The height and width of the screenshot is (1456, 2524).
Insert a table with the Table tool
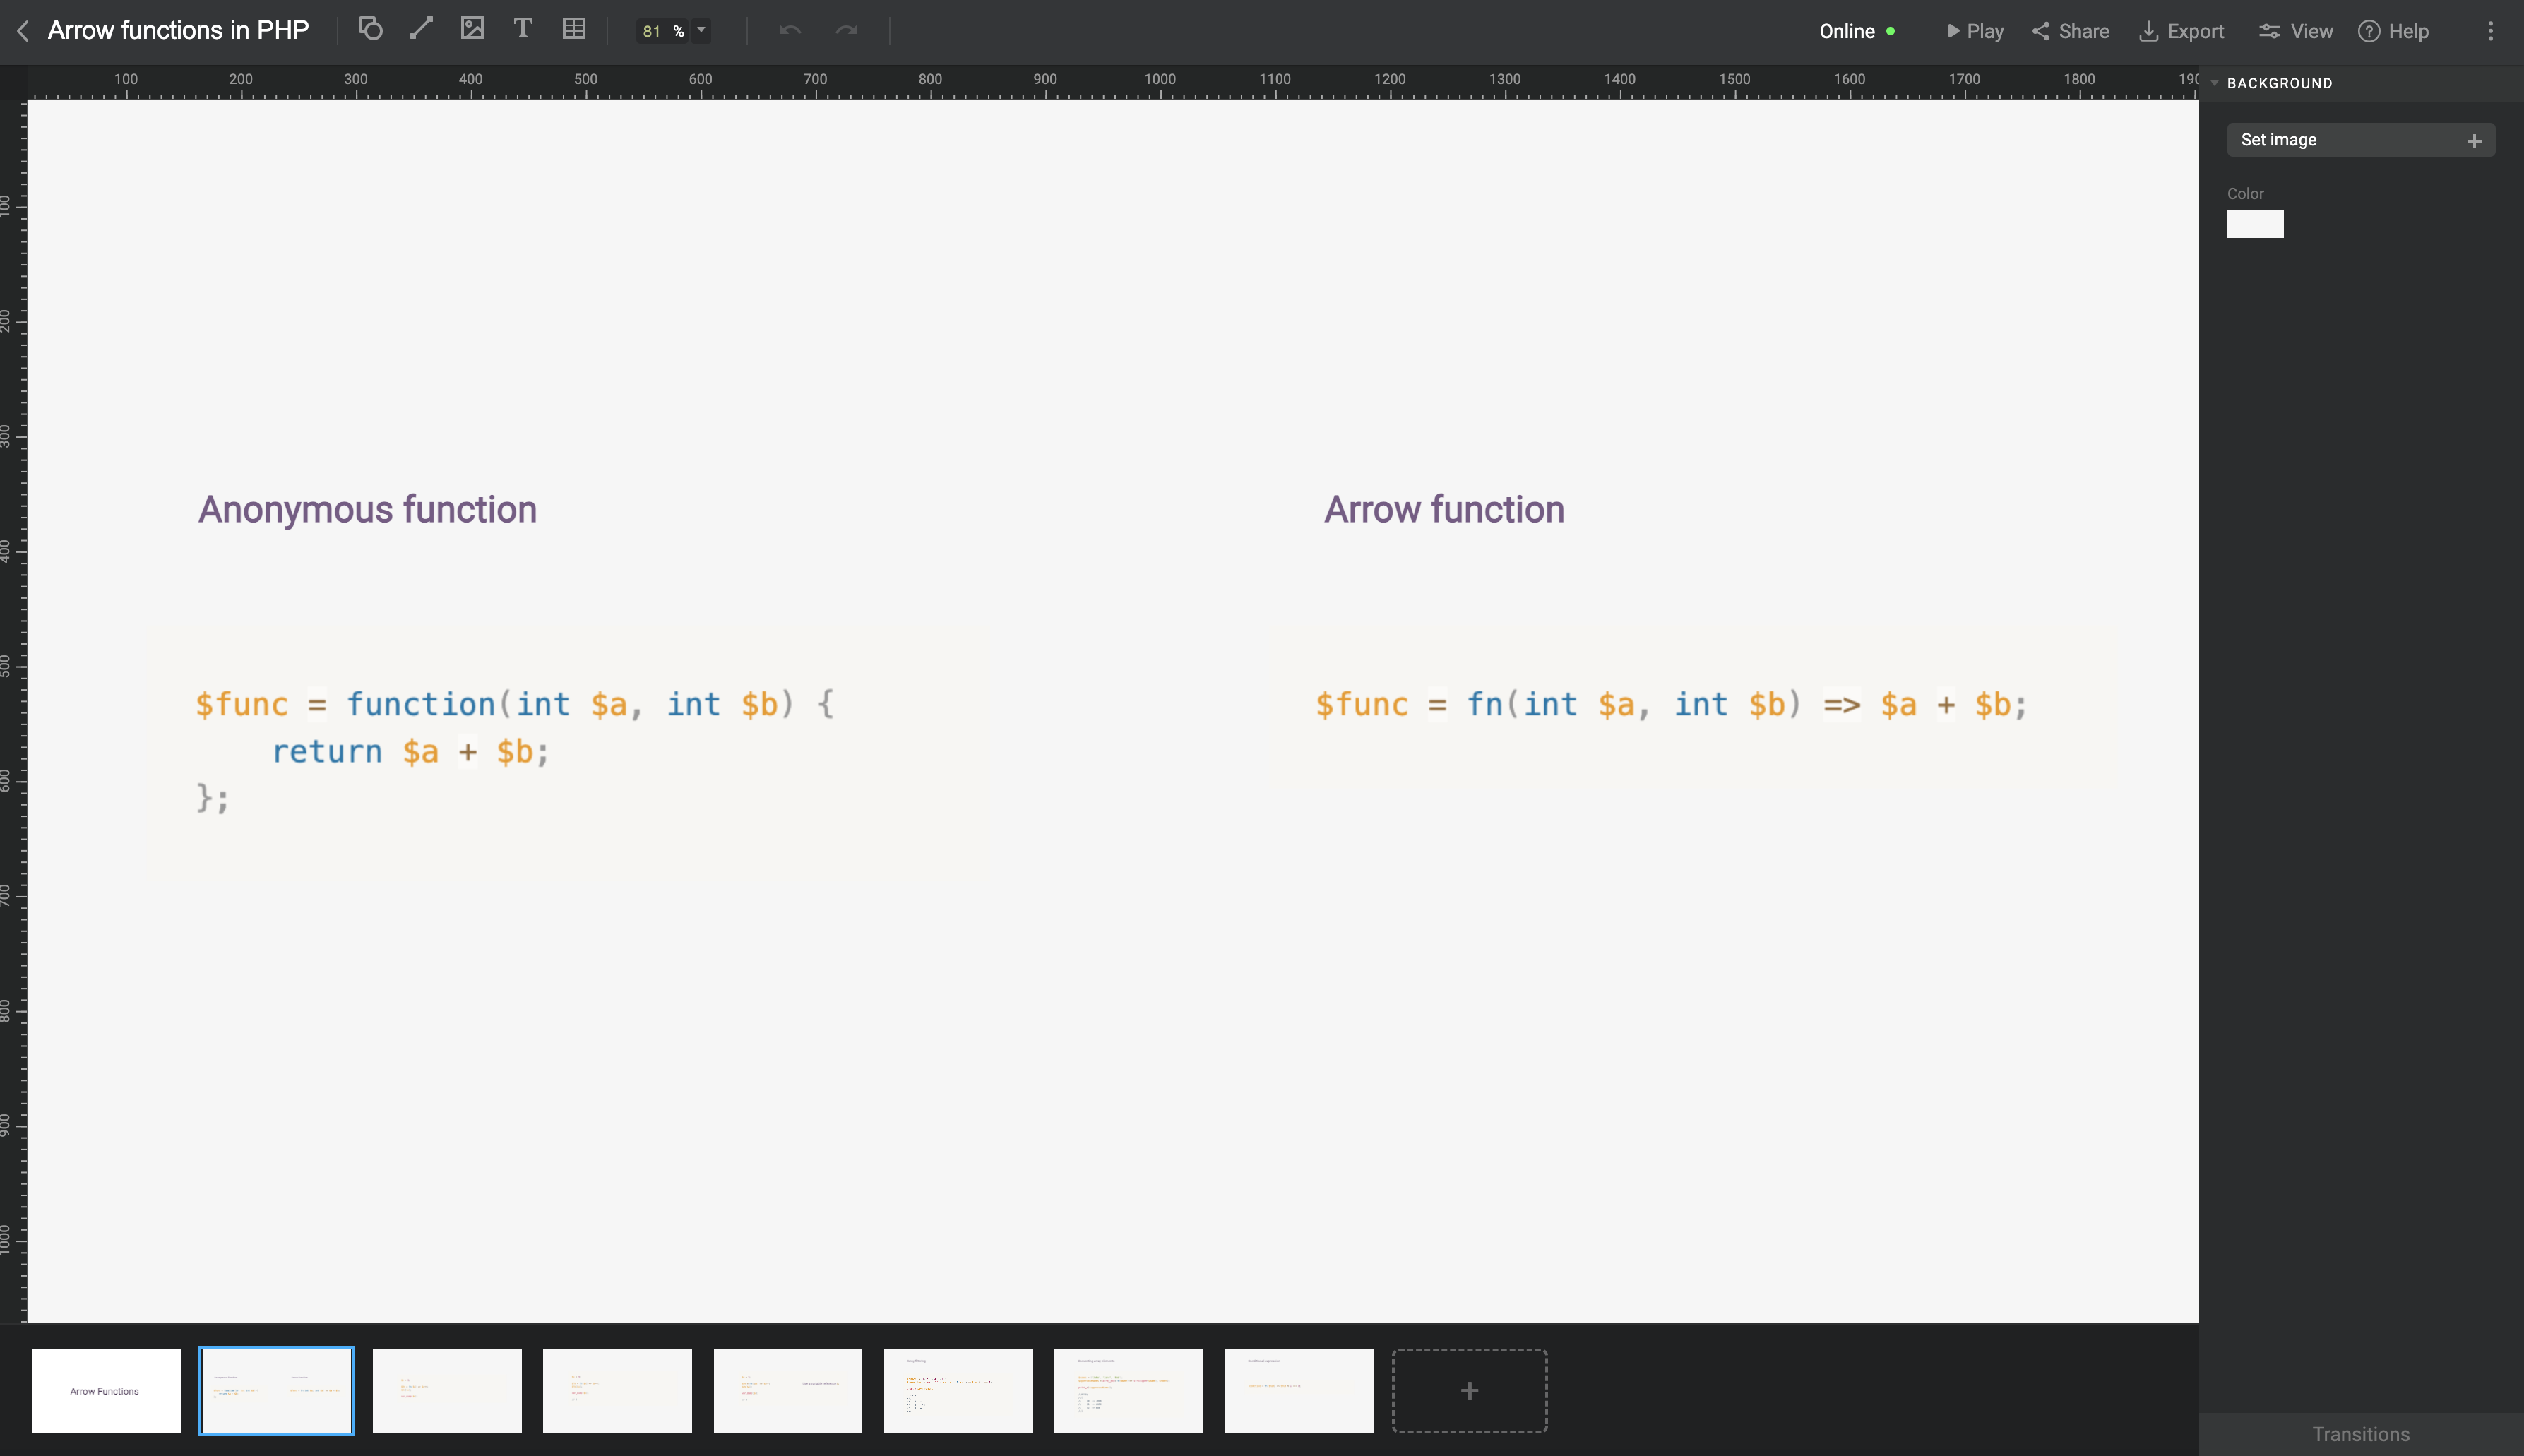click(574, 29)
